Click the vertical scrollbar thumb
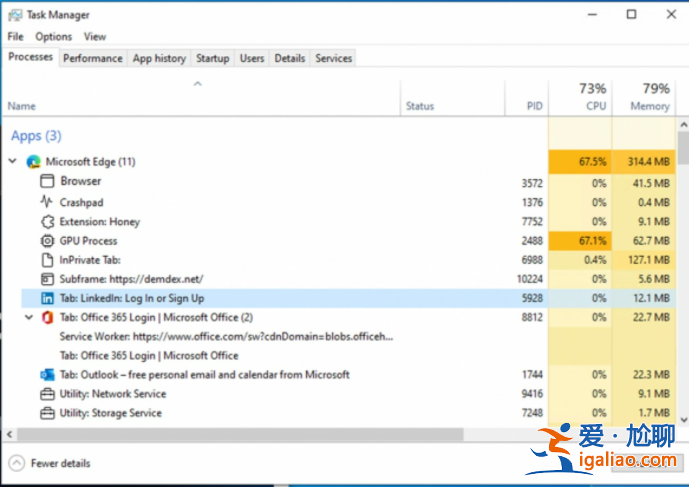The image size is (689, 487). point(683,148)
